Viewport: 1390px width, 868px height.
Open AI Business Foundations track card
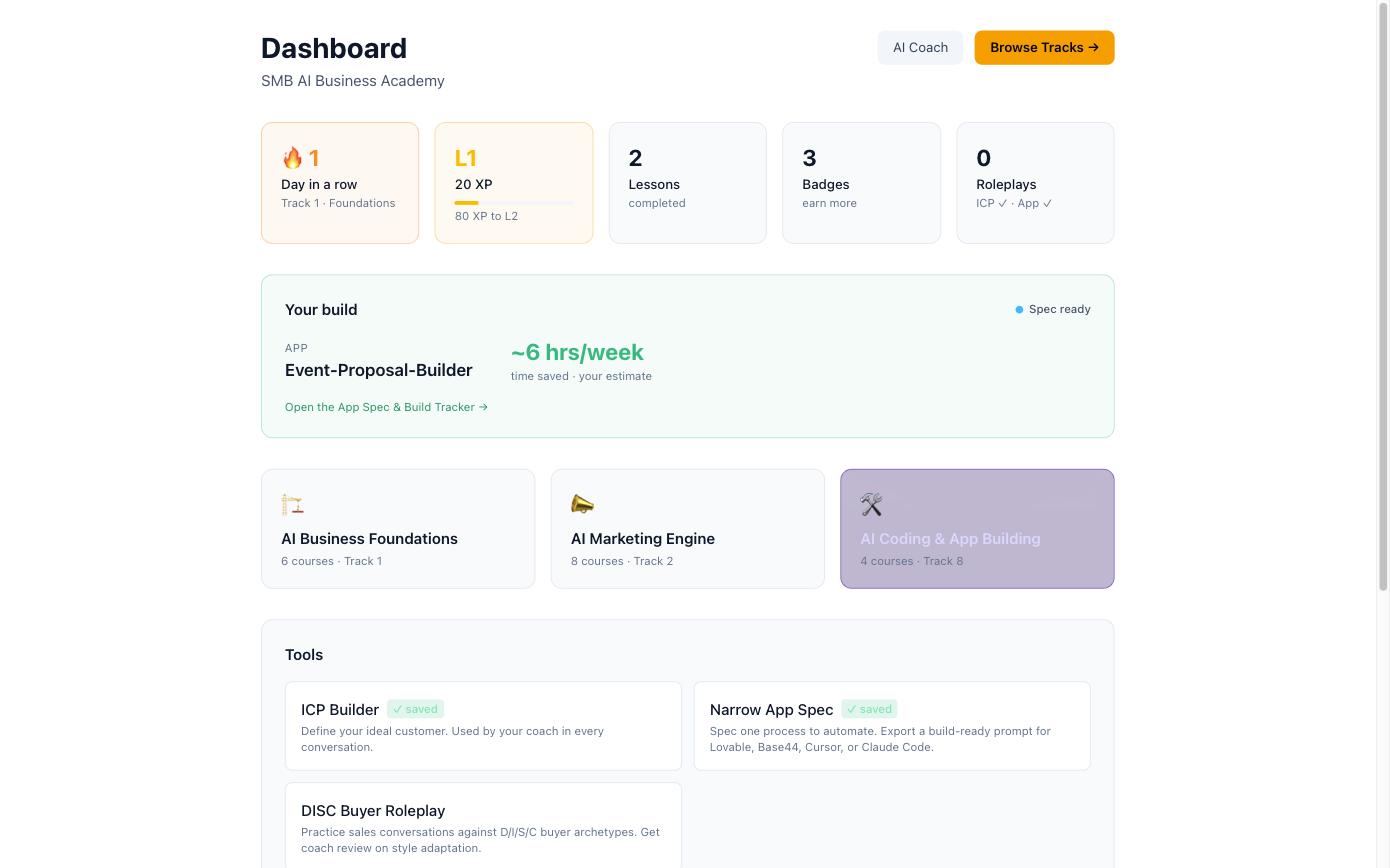pos(398,529)
